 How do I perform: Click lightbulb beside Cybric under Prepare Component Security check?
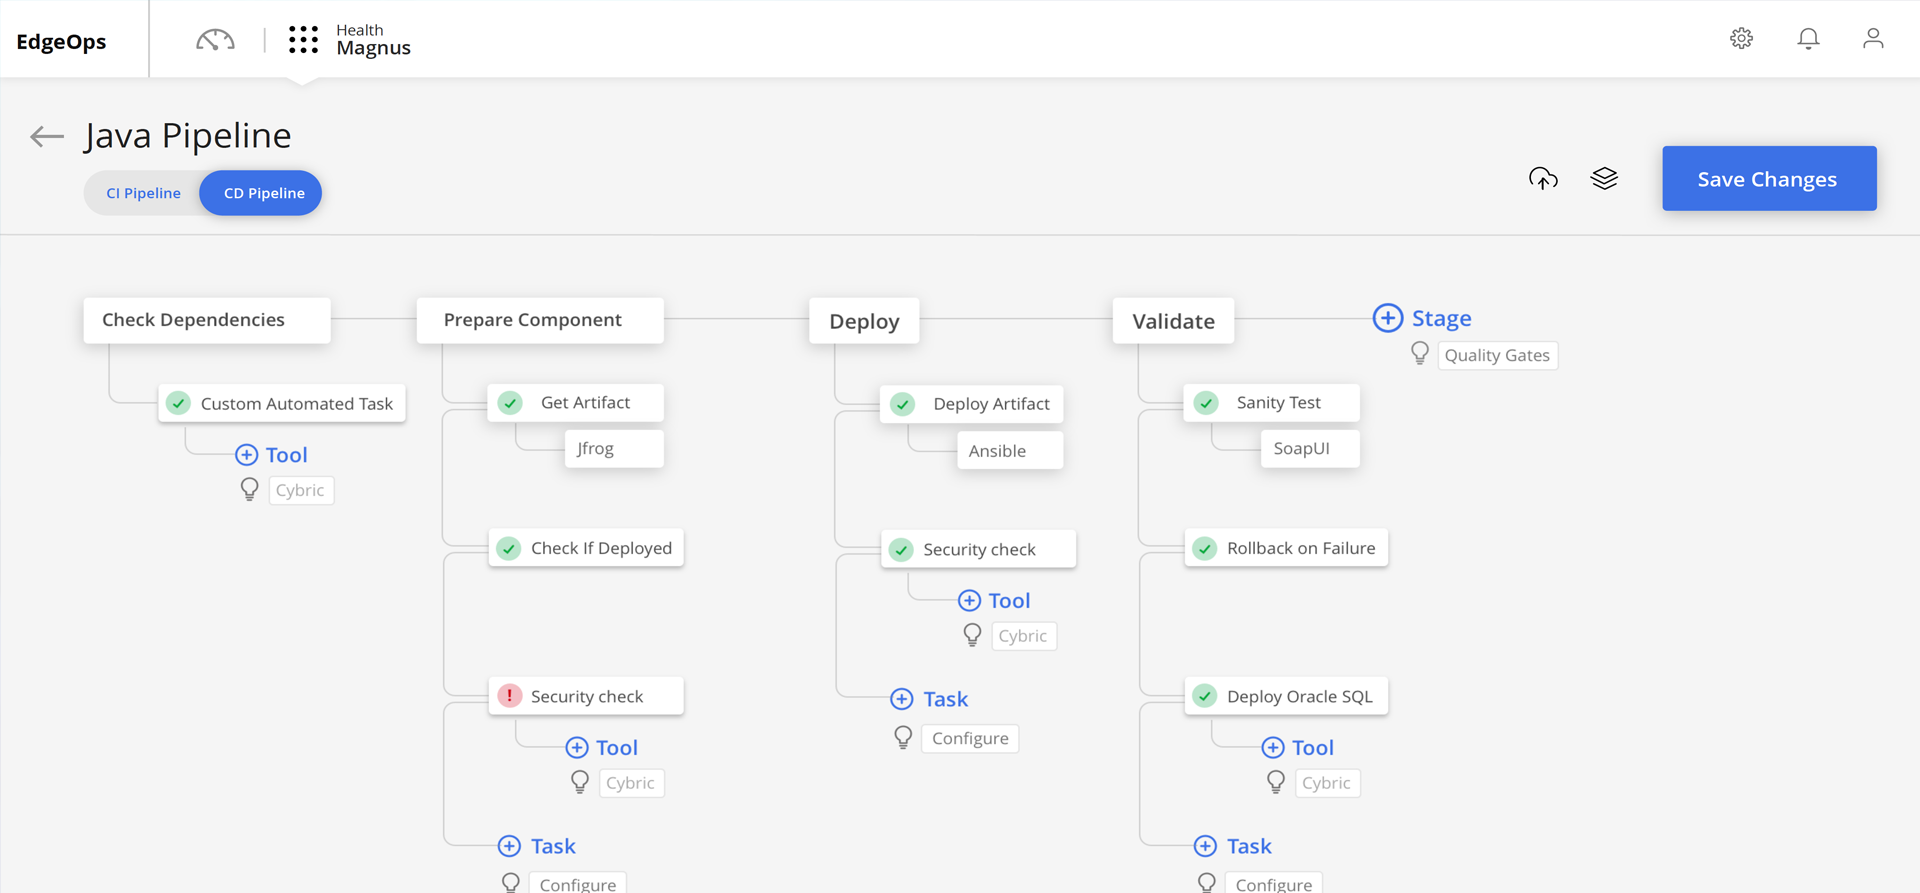[580, 783]
